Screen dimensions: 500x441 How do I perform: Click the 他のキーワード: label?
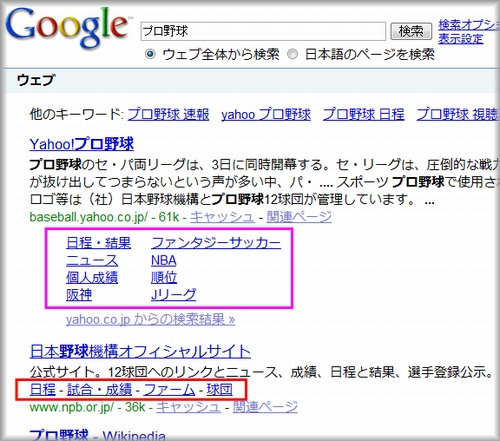[x=77, y=114]
